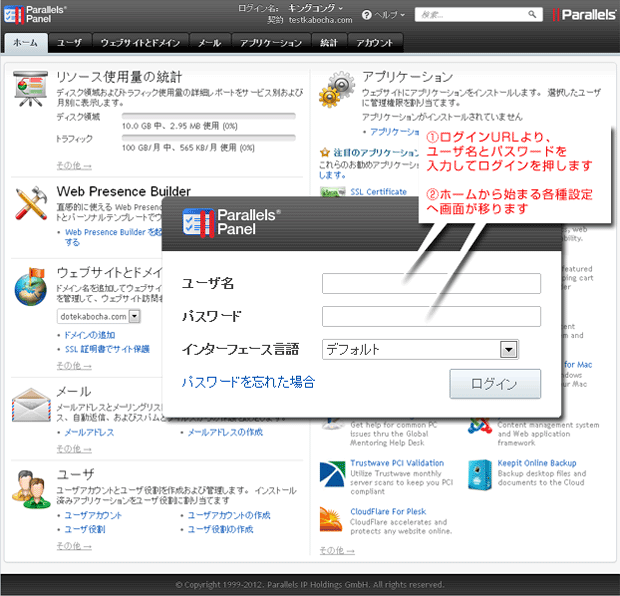Click the ユーザアカウントの作成 link
This screenshot has width=620, height=596.
coord(229,515)
